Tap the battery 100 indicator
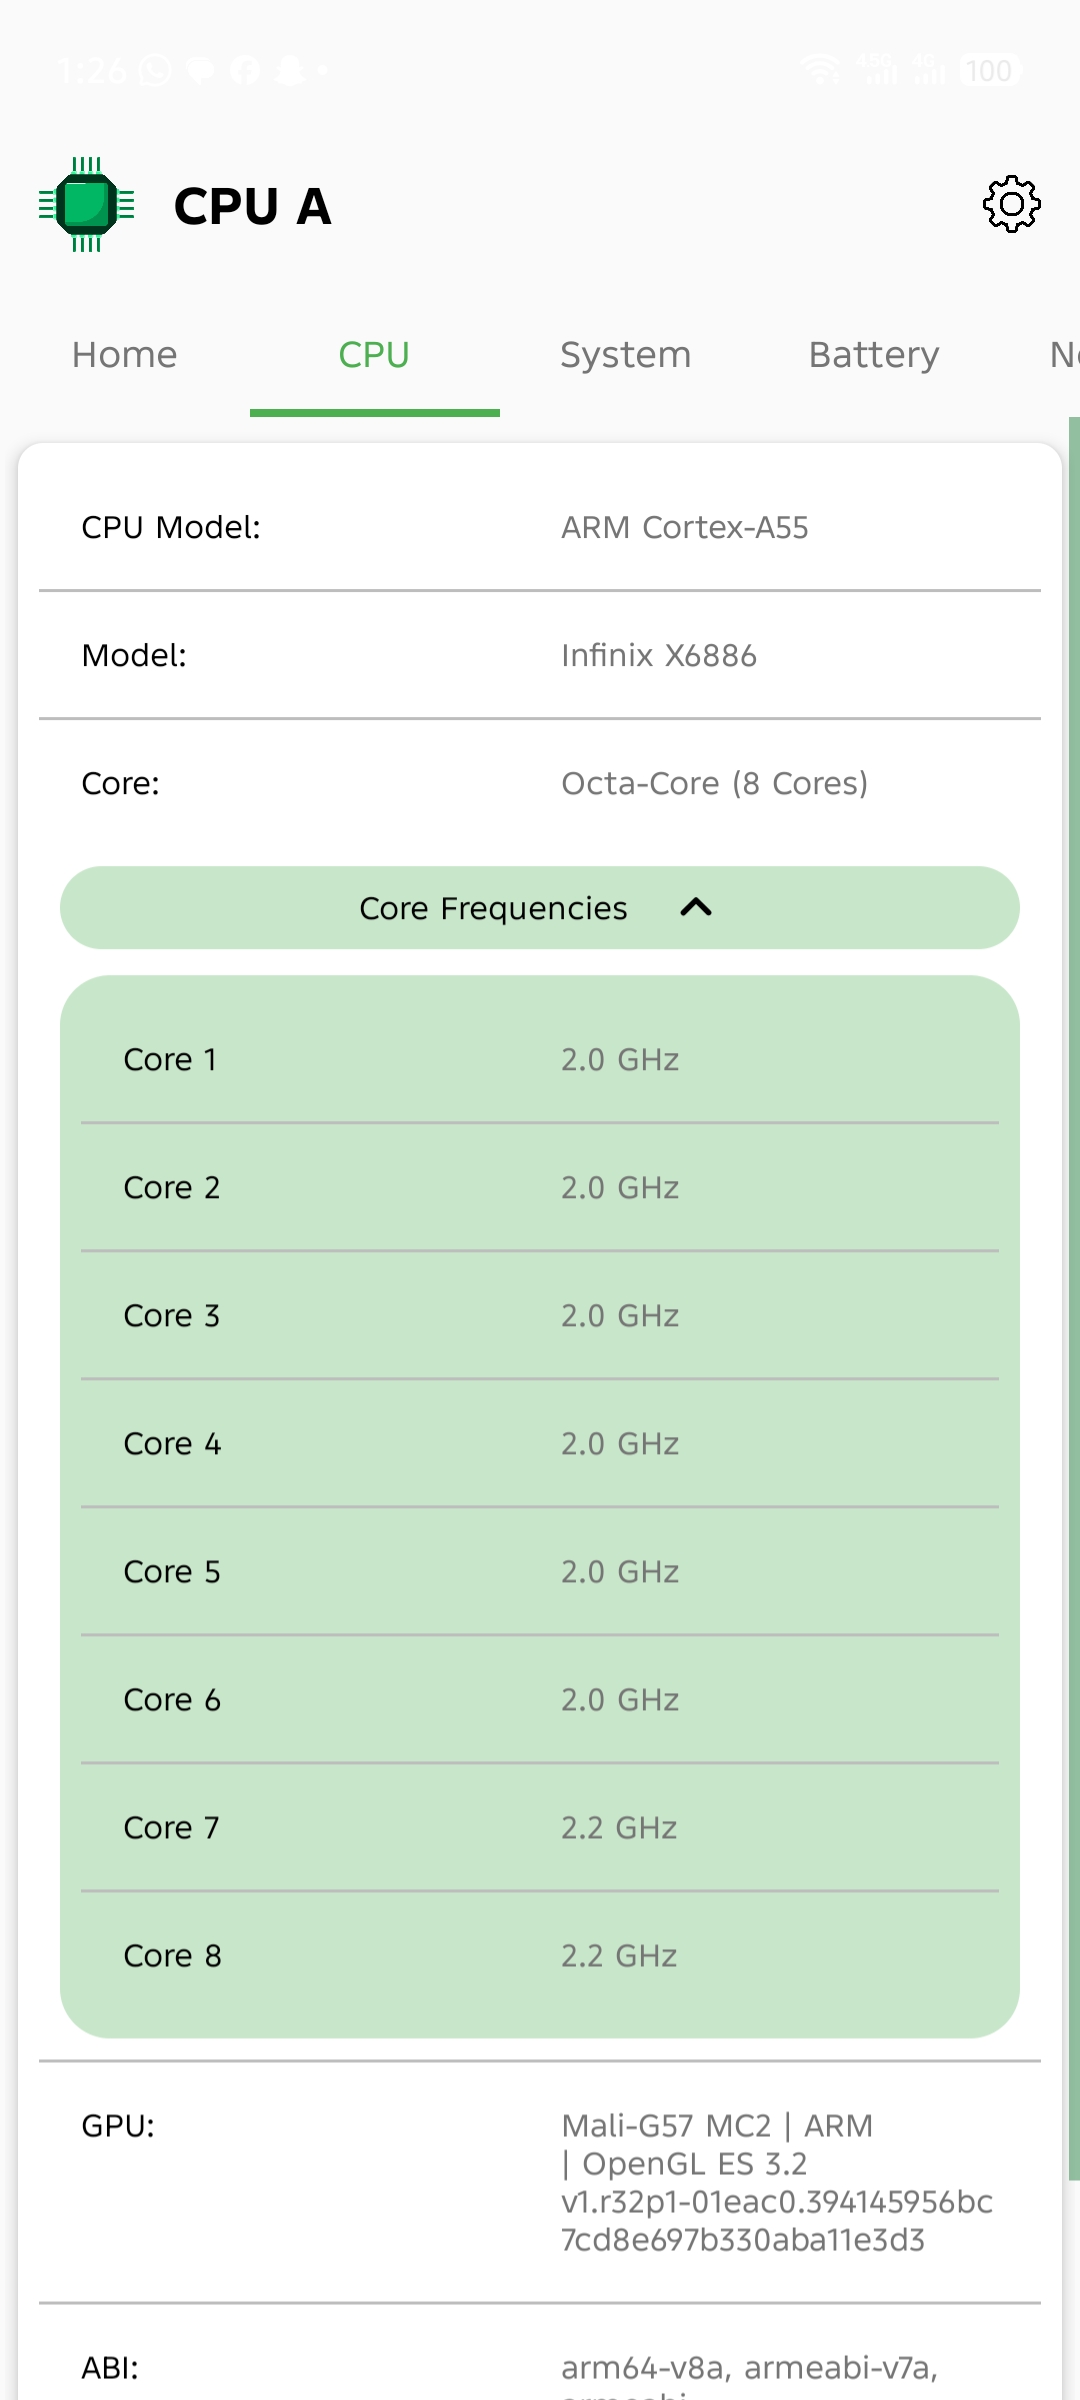 (988, 70)
